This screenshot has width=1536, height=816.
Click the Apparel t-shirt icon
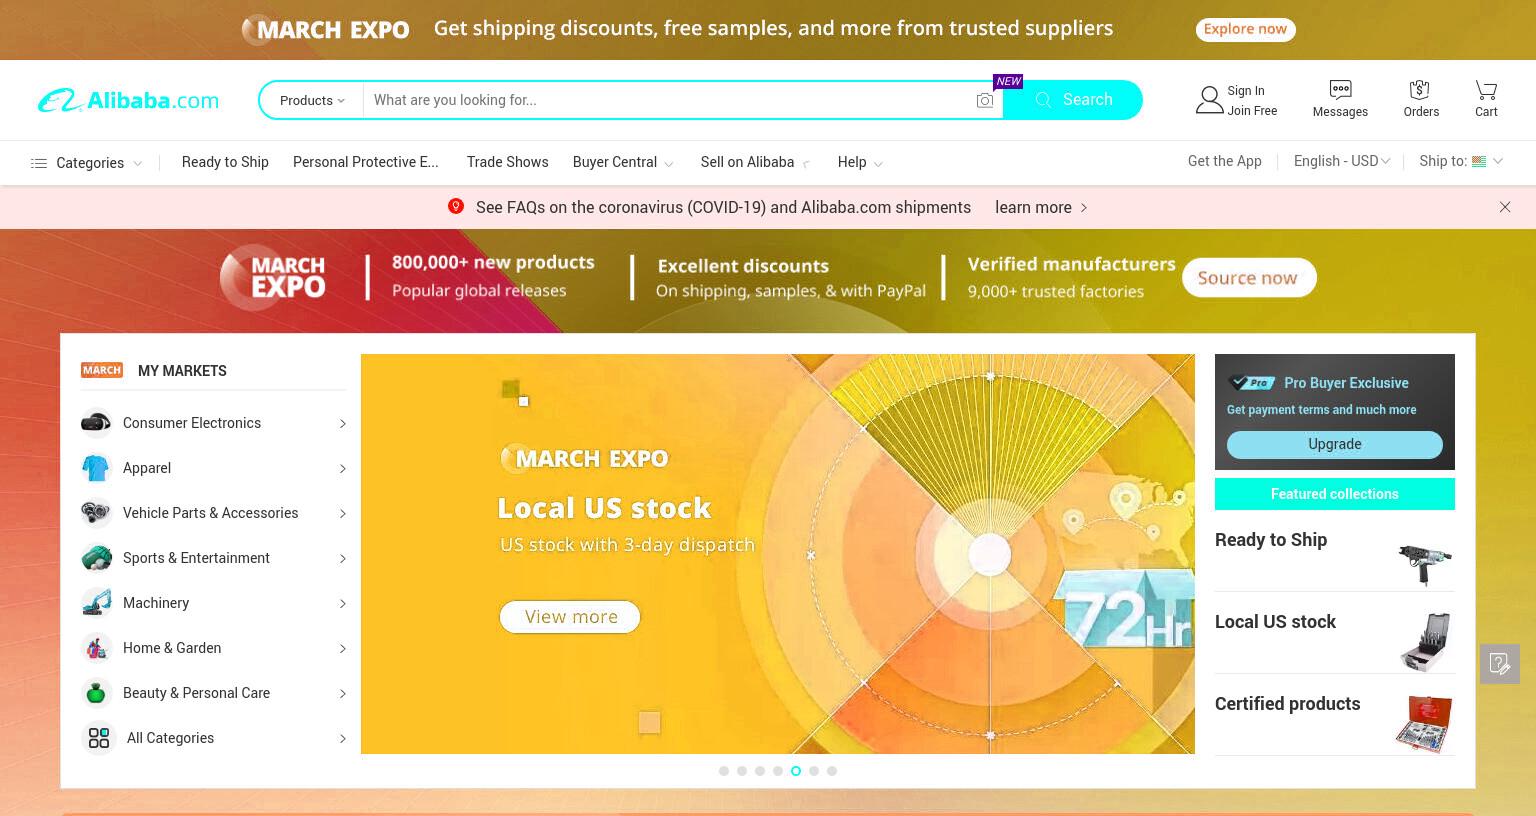pyautogui.click(x=96, y=468)
